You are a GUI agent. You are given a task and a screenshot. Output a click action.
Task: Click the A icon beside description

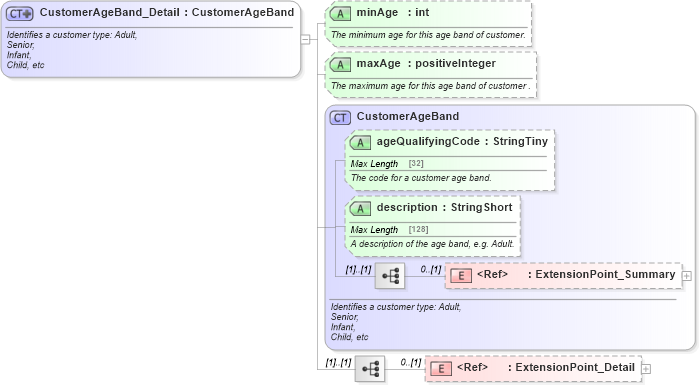(x=360, y=209)
